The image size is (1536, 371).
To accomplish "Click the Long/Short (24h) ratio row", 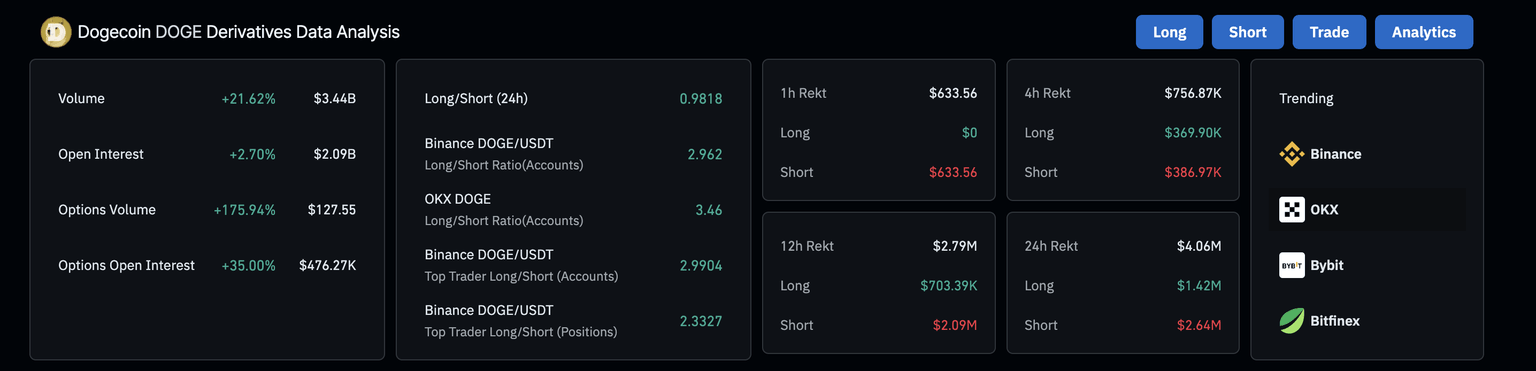I will tap(573, 99).
